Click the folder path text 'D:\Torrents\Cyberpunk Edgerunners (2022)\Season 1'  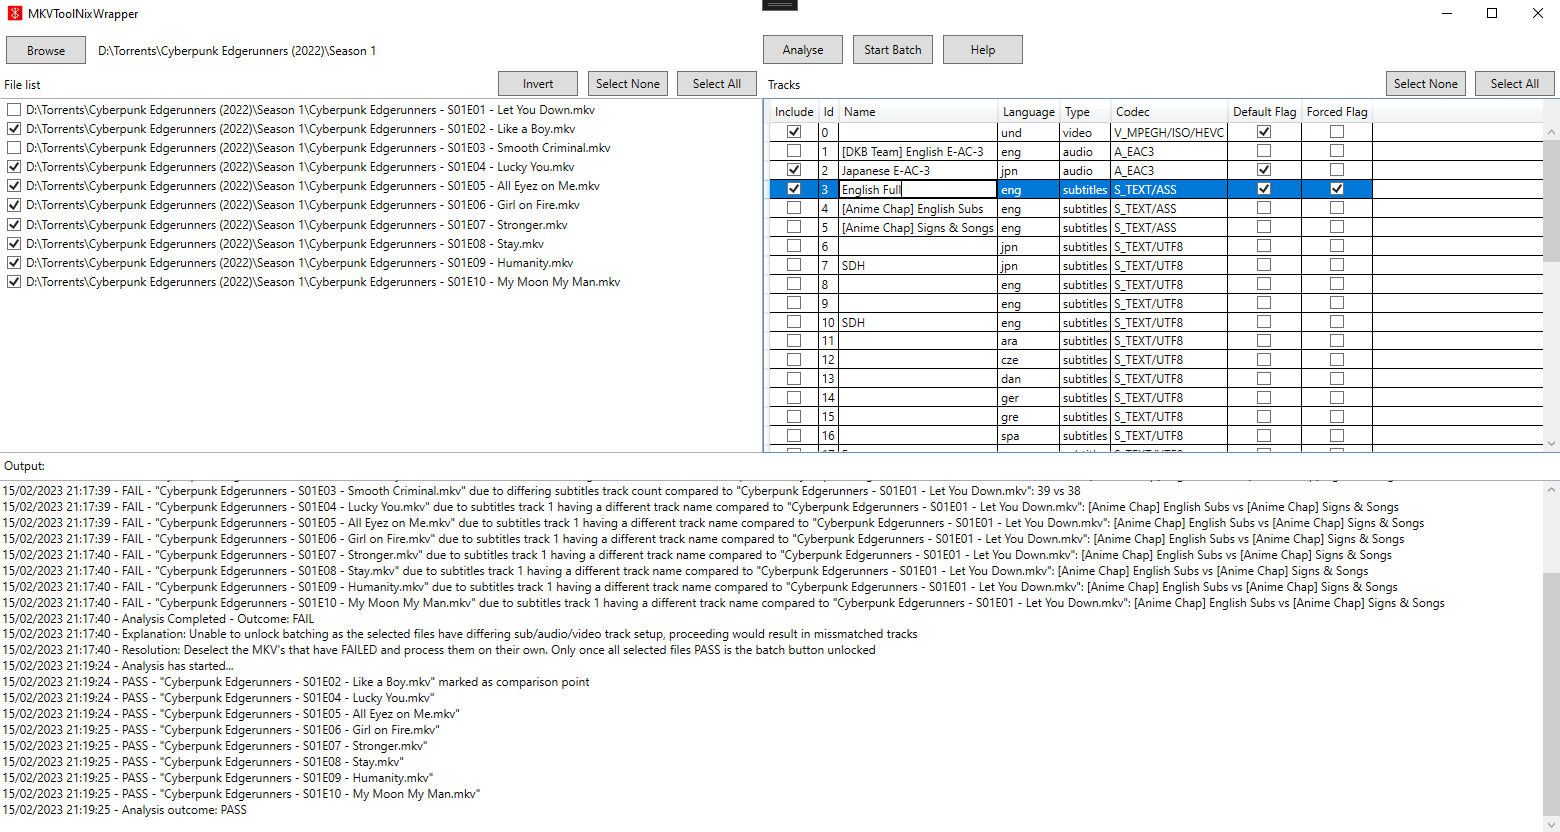click(x=237, y=51)
